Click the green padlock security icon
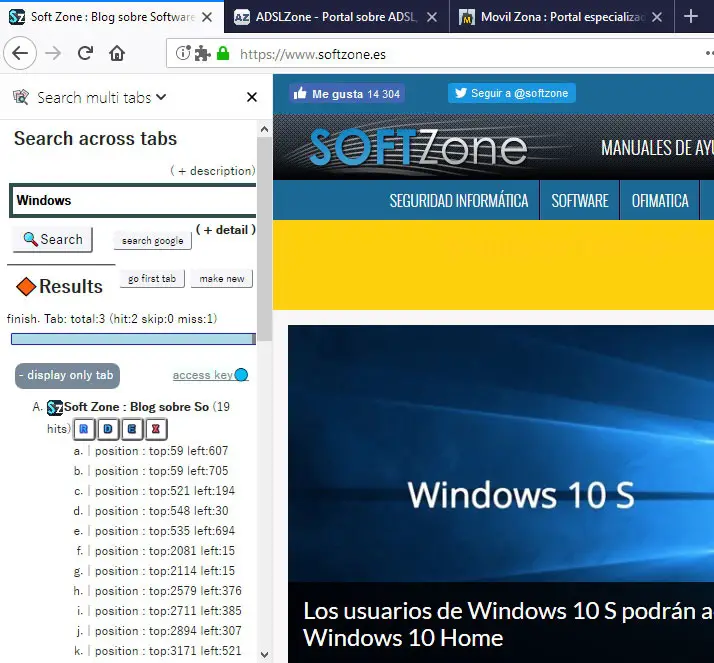714x663 pixels. [223, 53]
